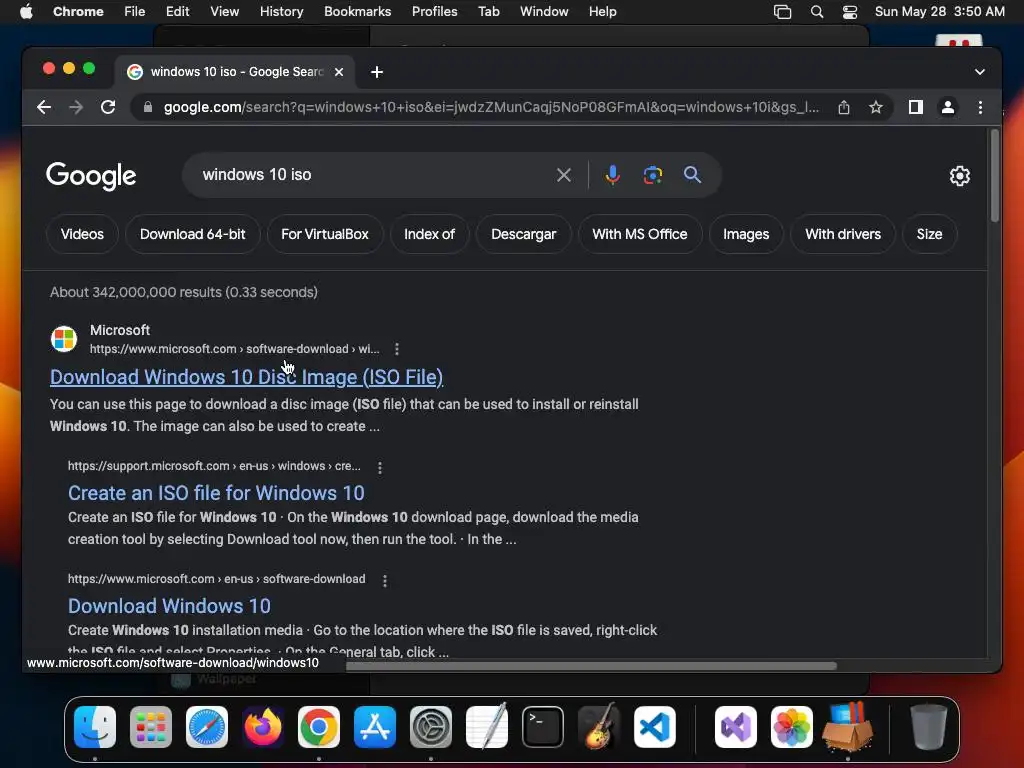The height and width of the screenshot is (768, 1024).
Task: Open the Apple menu
Action: [x=25, y=12]
